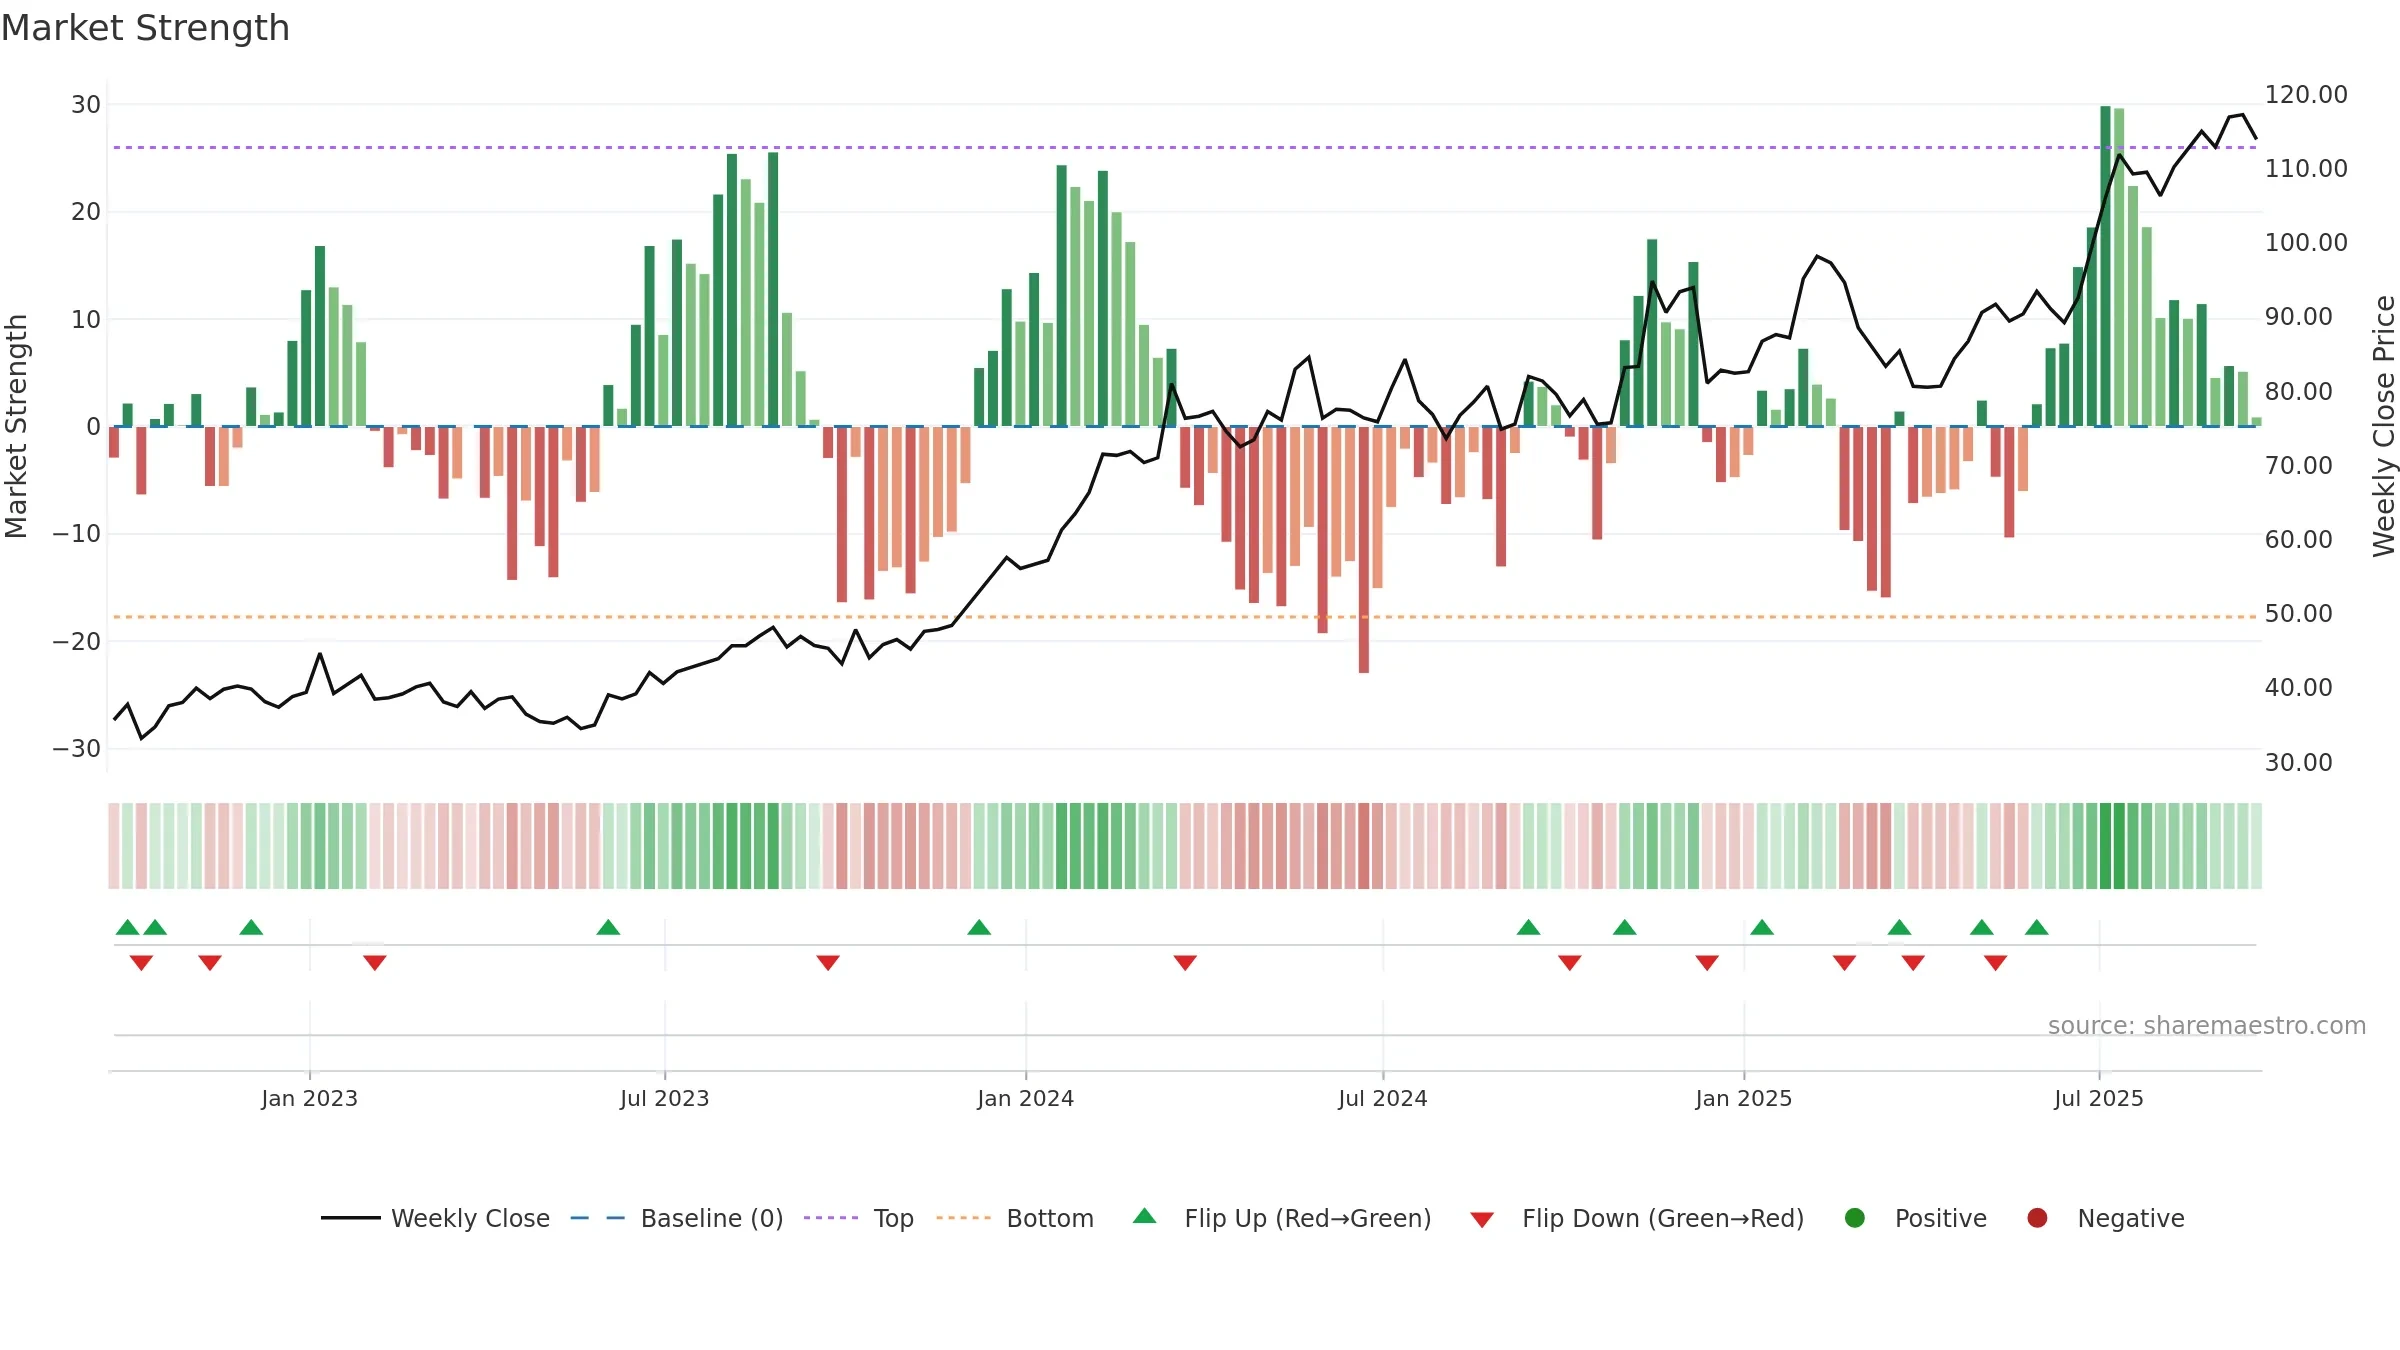Toggle the Weekly Close legend entry

(435, 1218)
